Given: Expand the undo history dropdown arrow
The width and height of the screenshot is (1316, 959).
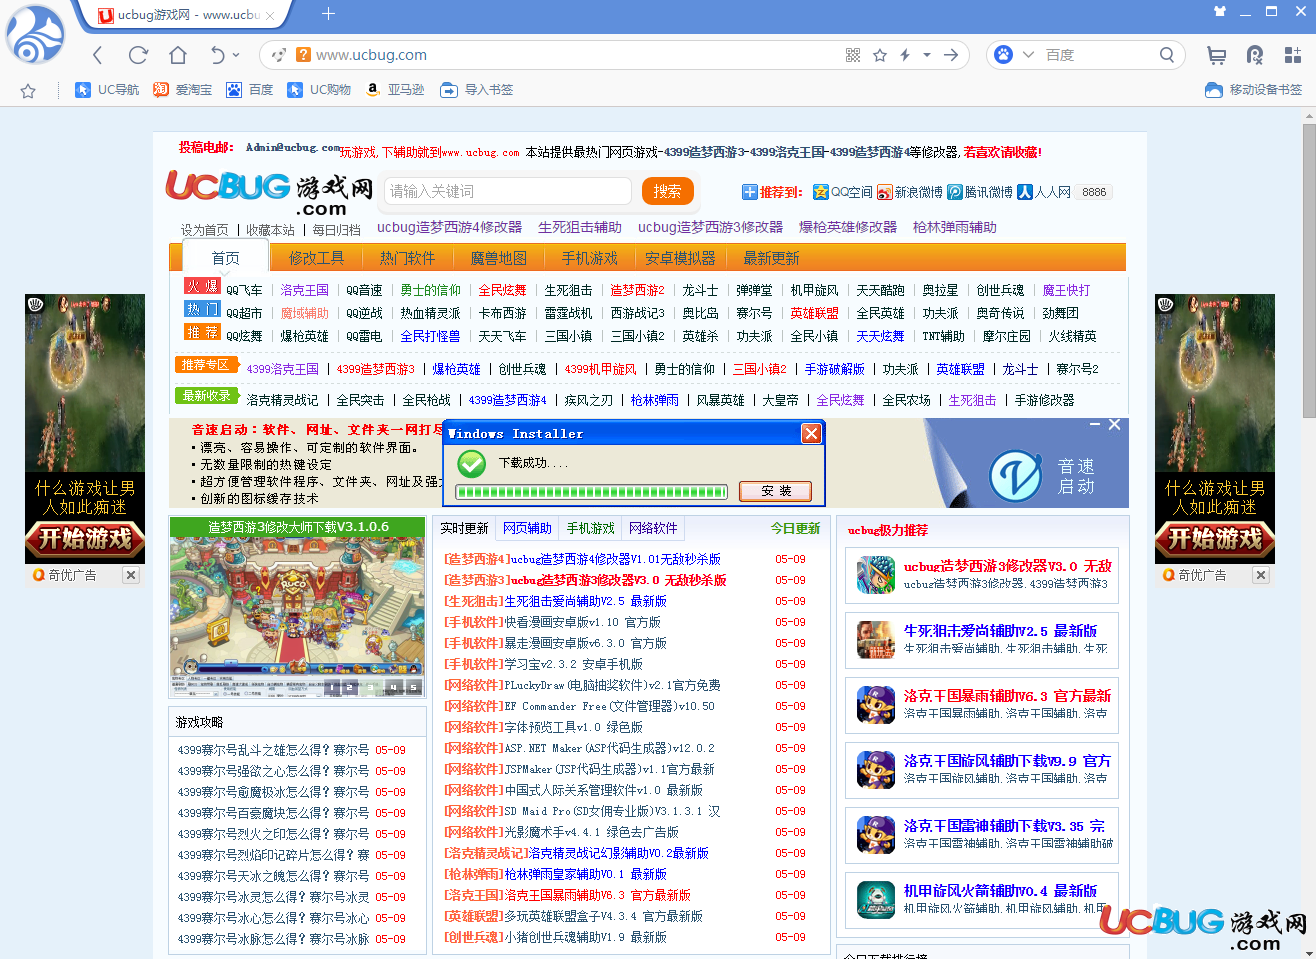Looking at the screenshot, I should [236, 55].
